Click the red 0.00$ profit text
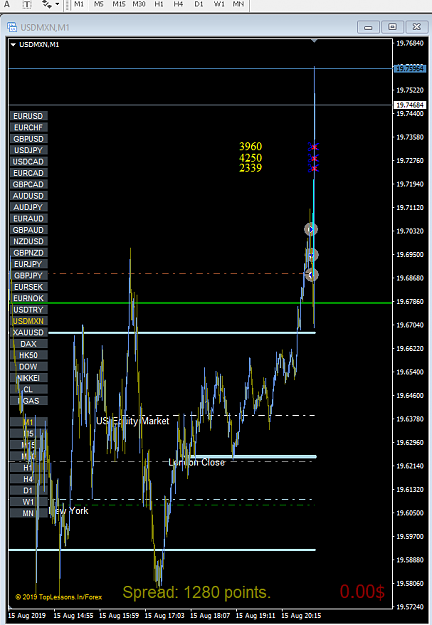 (362, 591)
